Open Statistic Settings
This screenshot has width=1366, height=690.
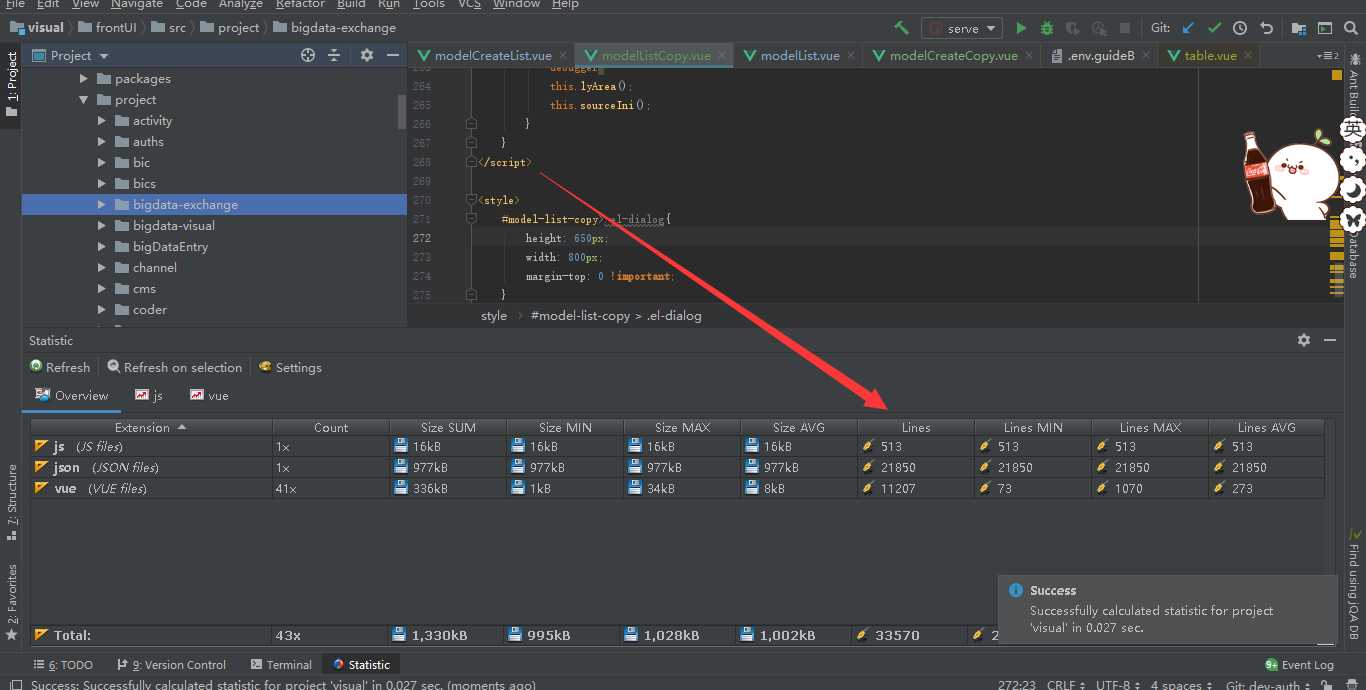point(290,367)
